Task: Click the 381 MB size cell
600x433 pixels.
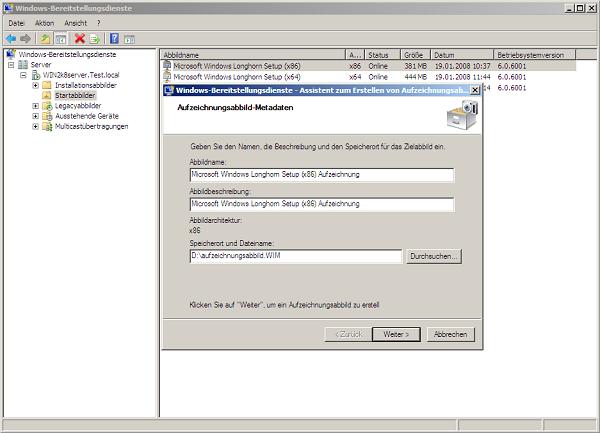Action: (416, 66)
